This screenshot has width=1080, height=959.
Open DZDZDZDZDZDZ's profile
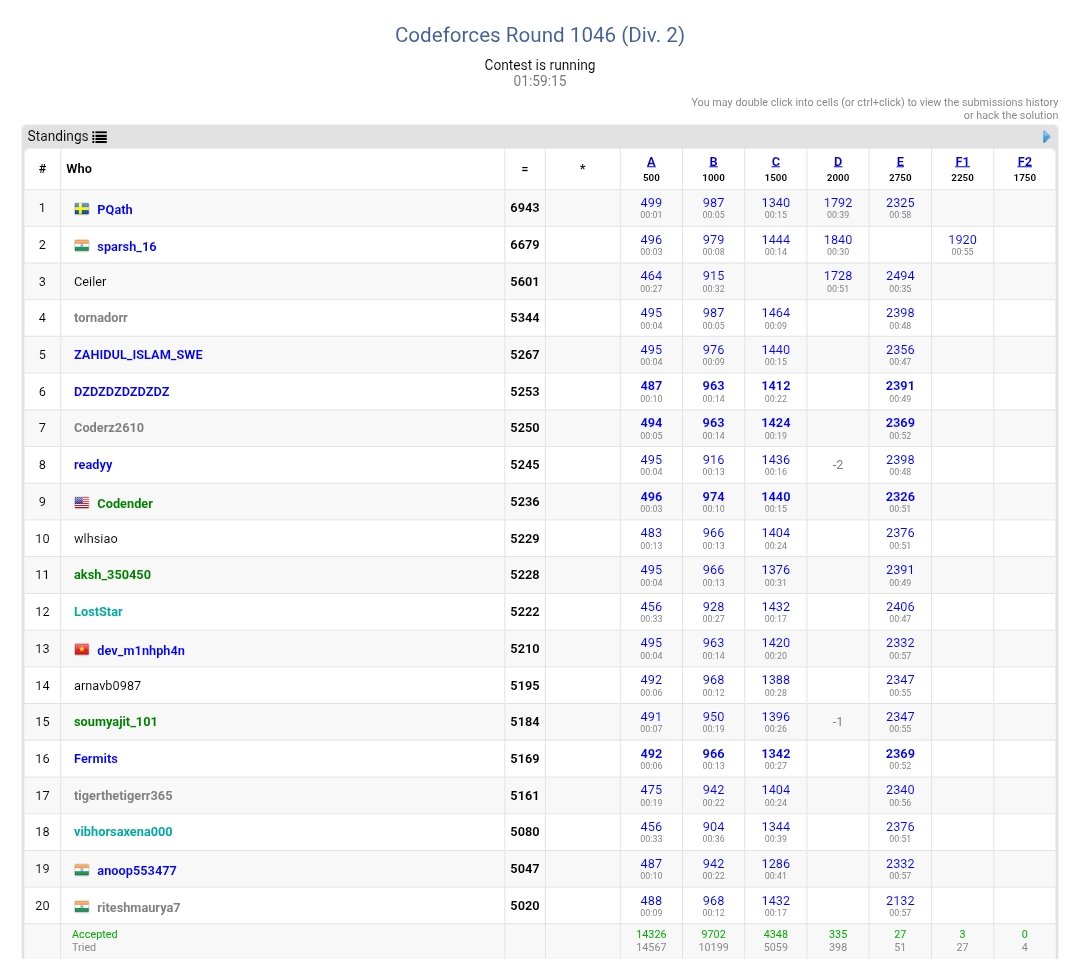121,392
